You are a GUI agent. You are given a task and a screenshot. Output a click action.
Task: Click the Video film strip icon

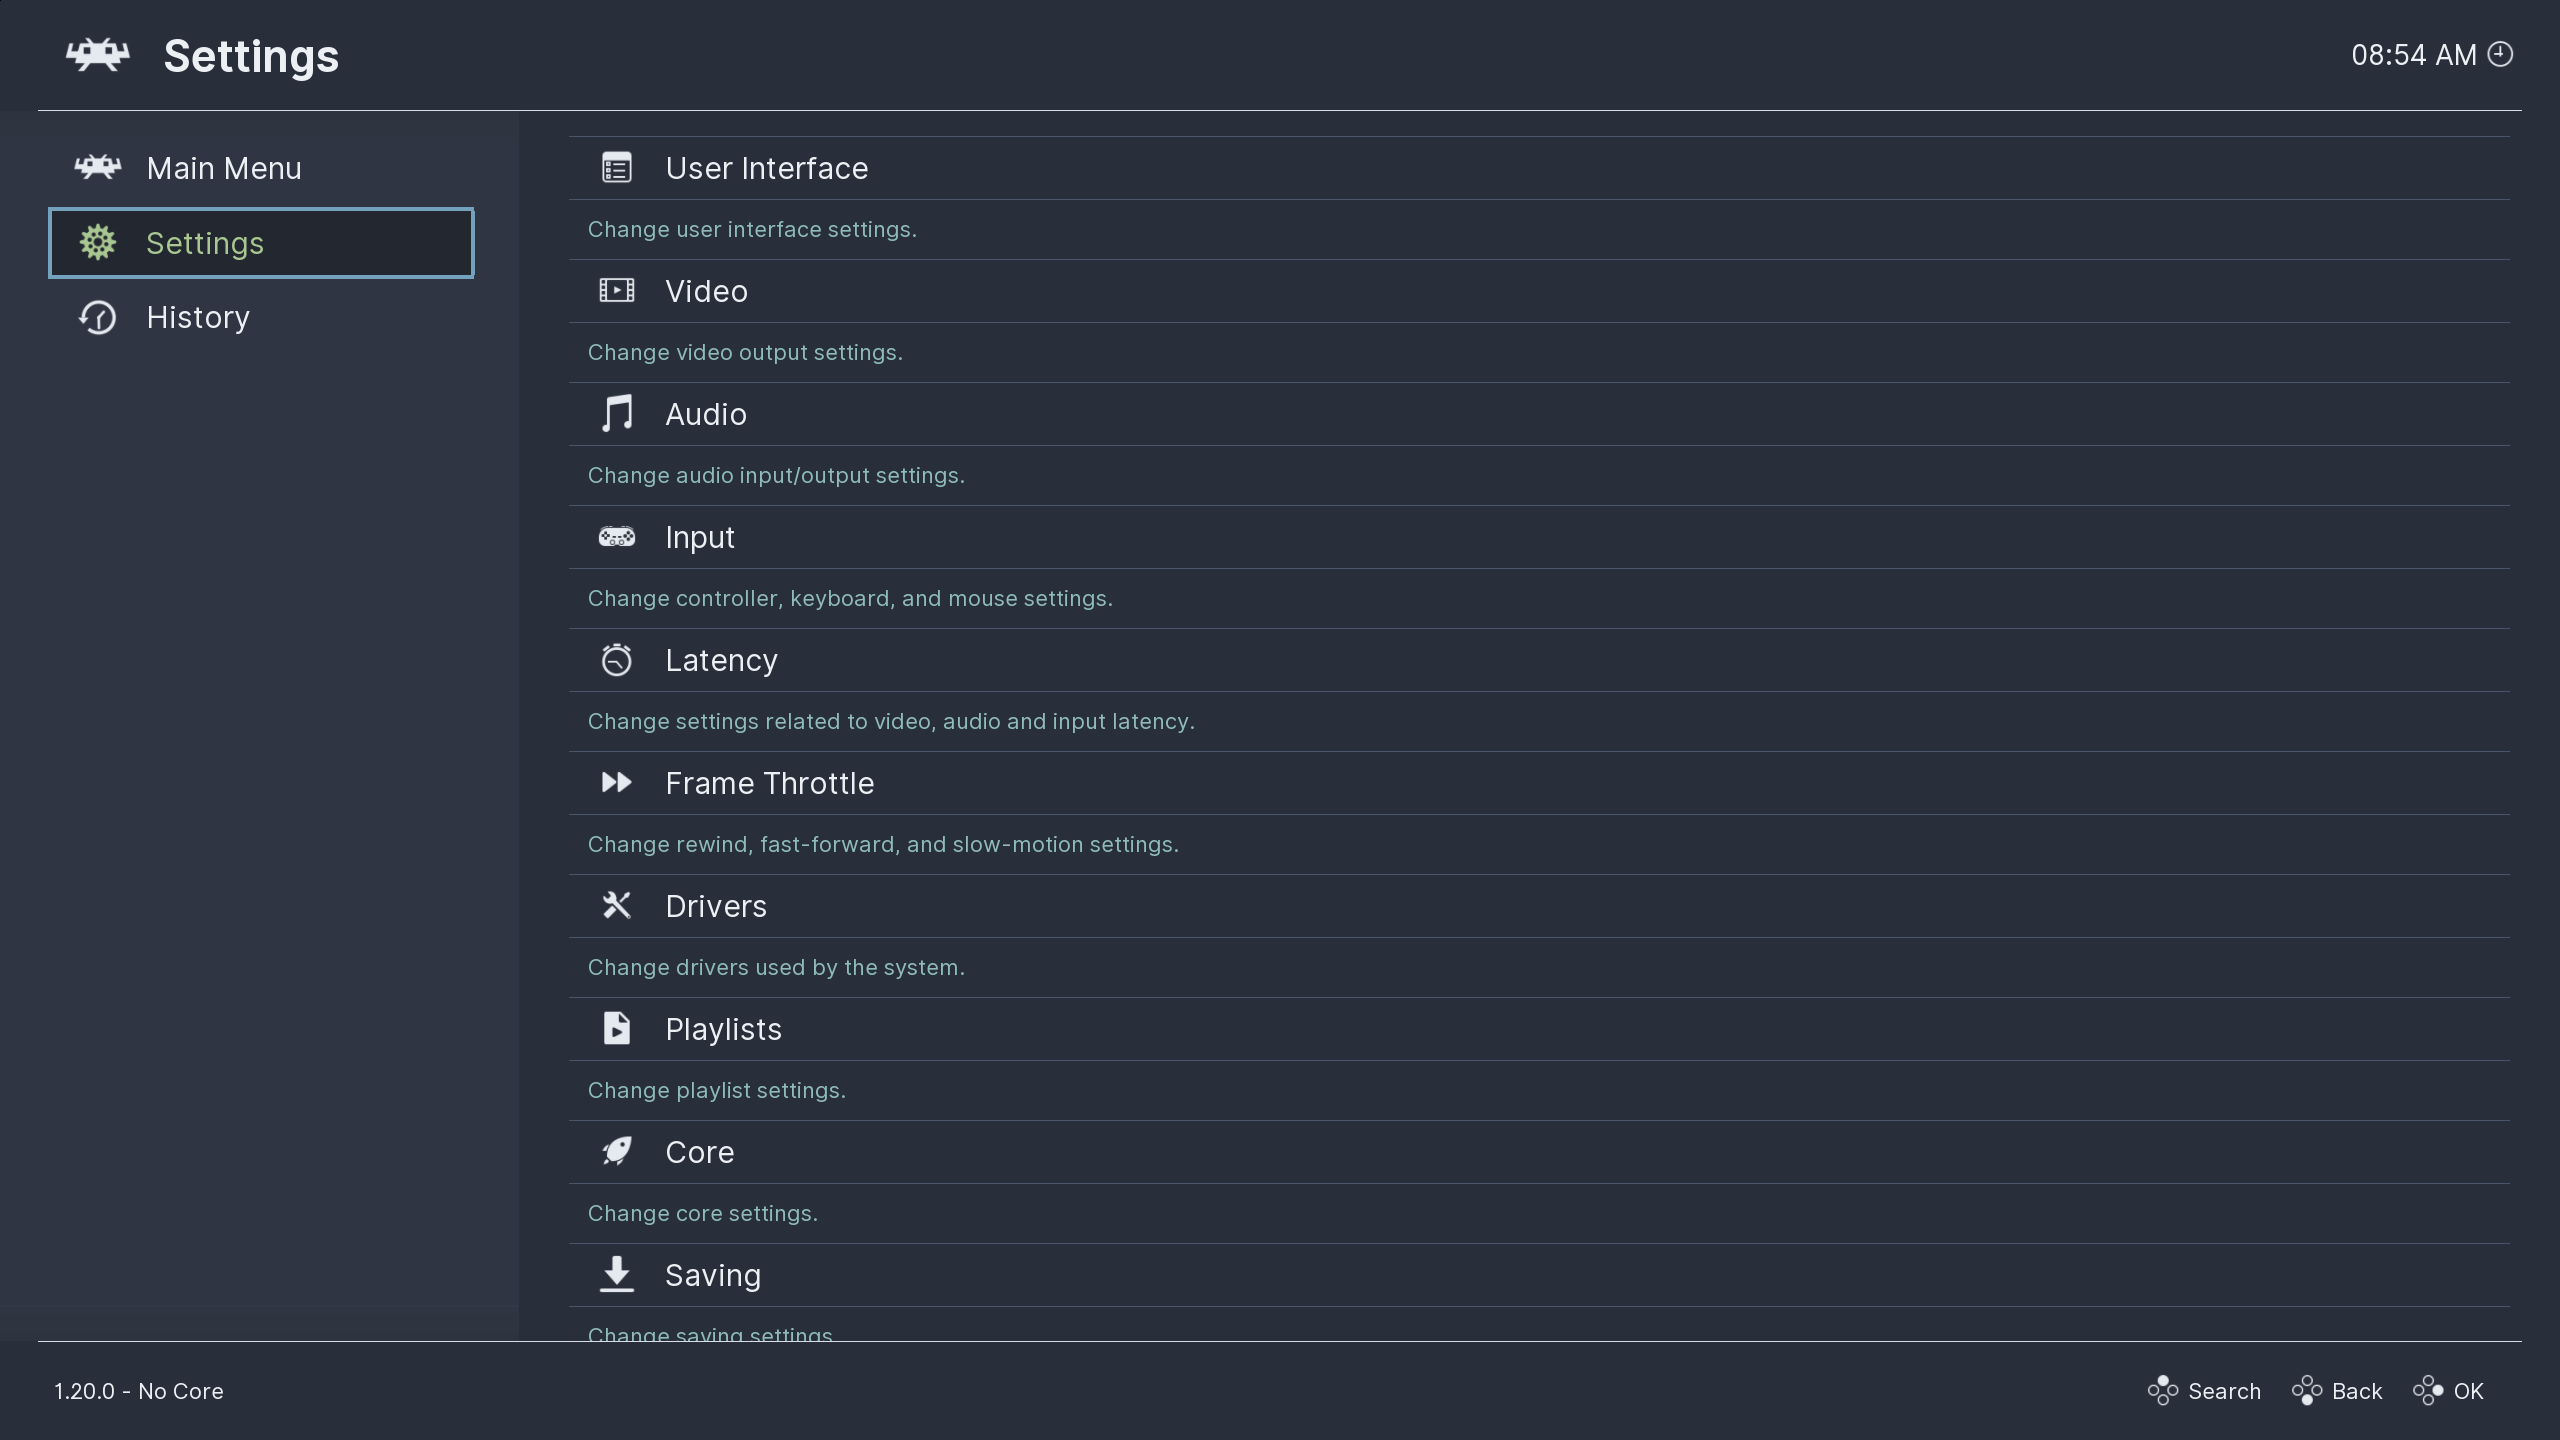coord(617,290)
